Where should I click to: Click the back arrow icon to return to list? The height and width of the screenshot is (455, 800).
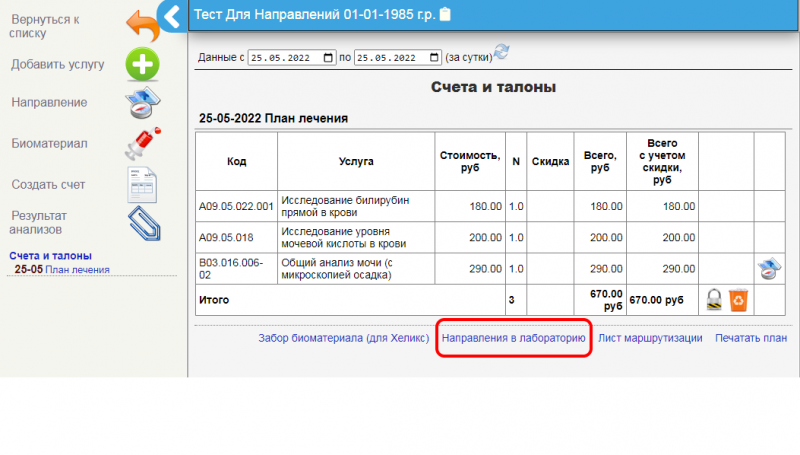141,23
